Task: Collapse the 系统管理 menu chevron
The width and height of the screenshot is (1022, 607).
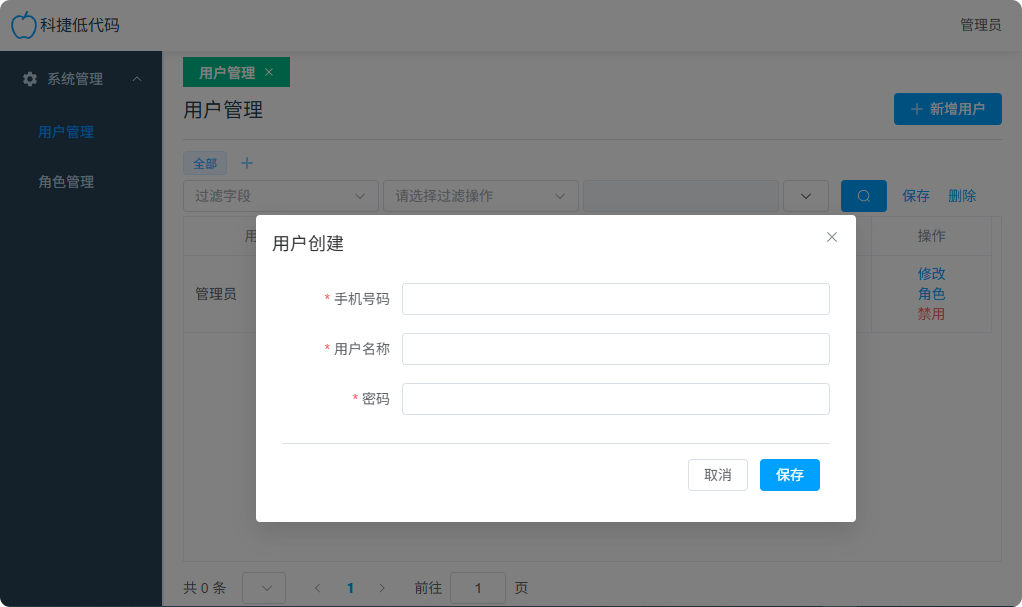Action: coord(137,79)
